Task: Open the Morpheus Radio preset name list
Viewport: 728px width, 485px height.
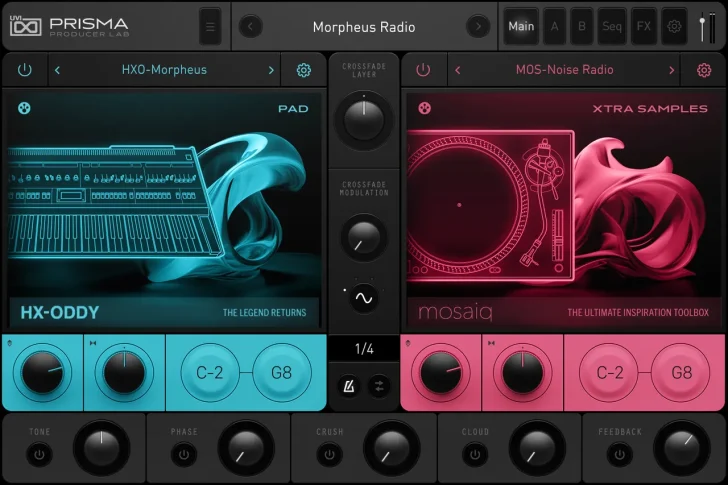Action: coord(363,27)
